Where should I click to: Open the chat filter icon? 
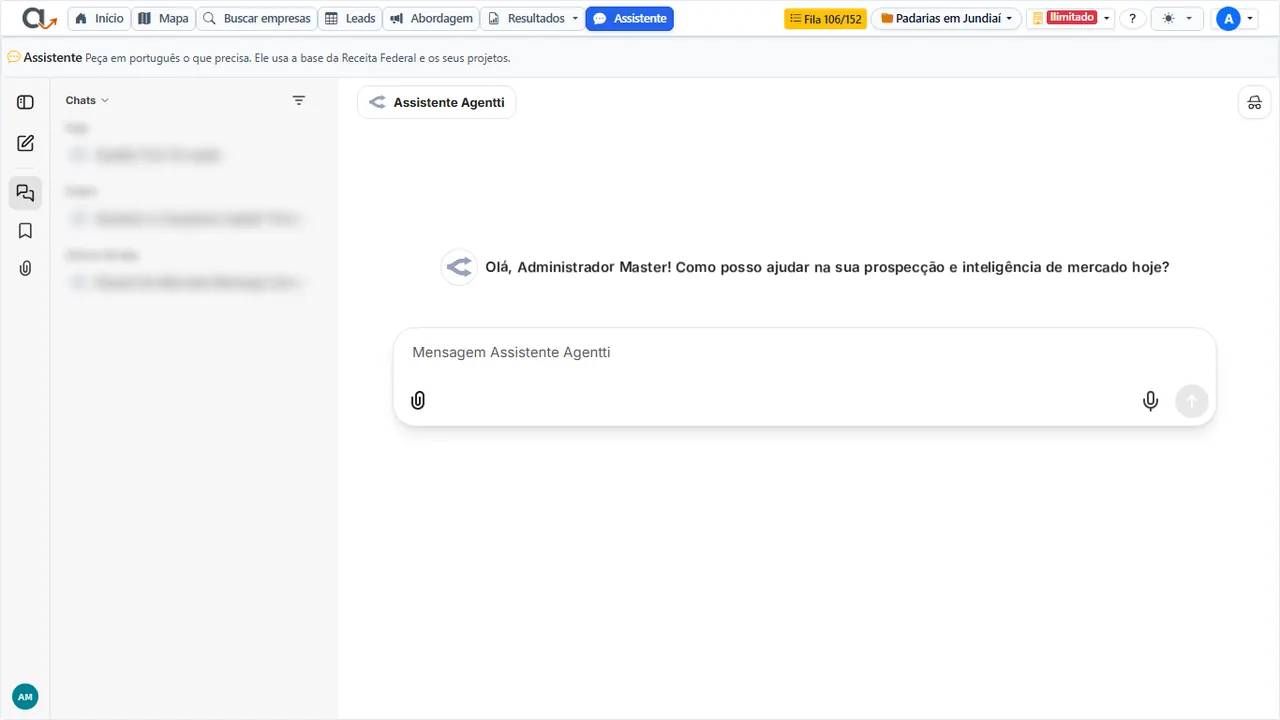(x=298, y=100)
